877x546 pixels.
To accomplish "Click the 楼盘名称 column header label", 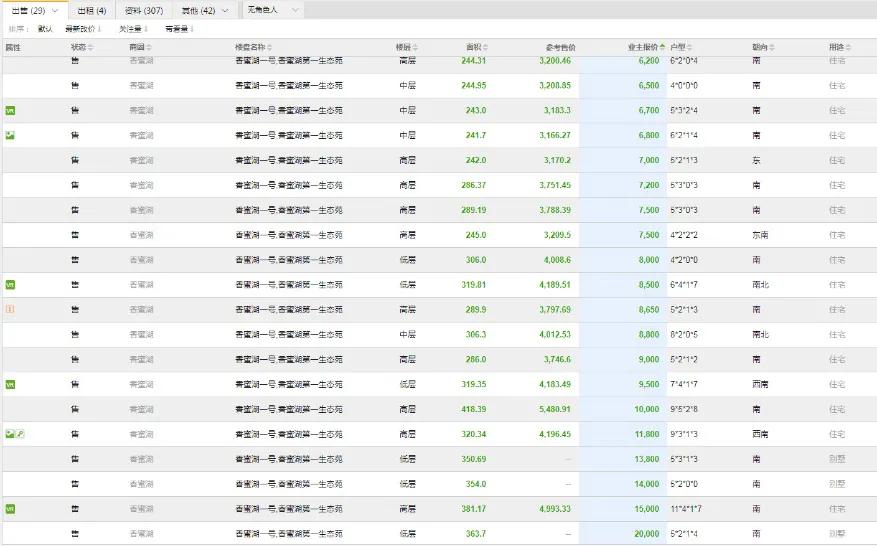I will [x=250, y=48].
